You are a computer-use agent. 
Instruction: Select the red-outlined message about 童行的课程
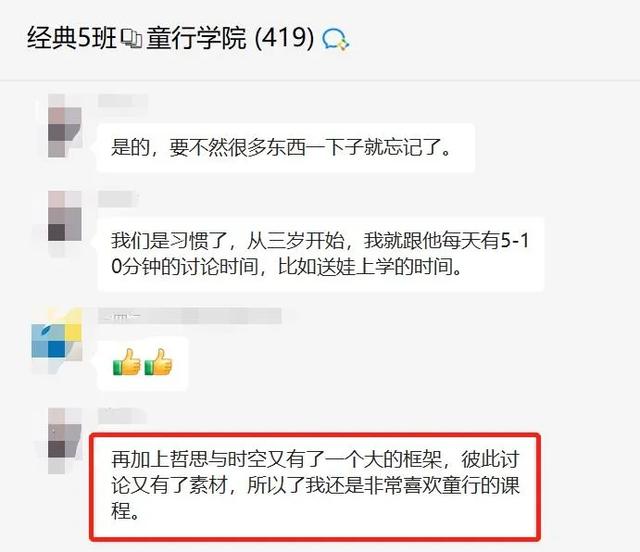click(315, 486)
